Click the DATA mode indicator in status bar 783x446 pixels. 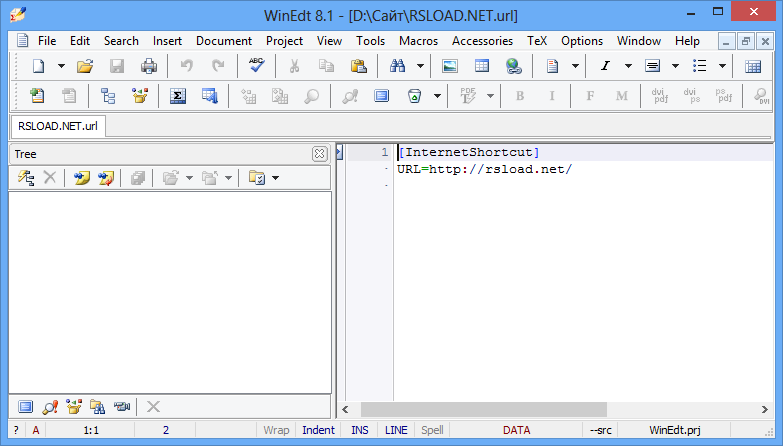pyautogui.click(x=516, y=430)
